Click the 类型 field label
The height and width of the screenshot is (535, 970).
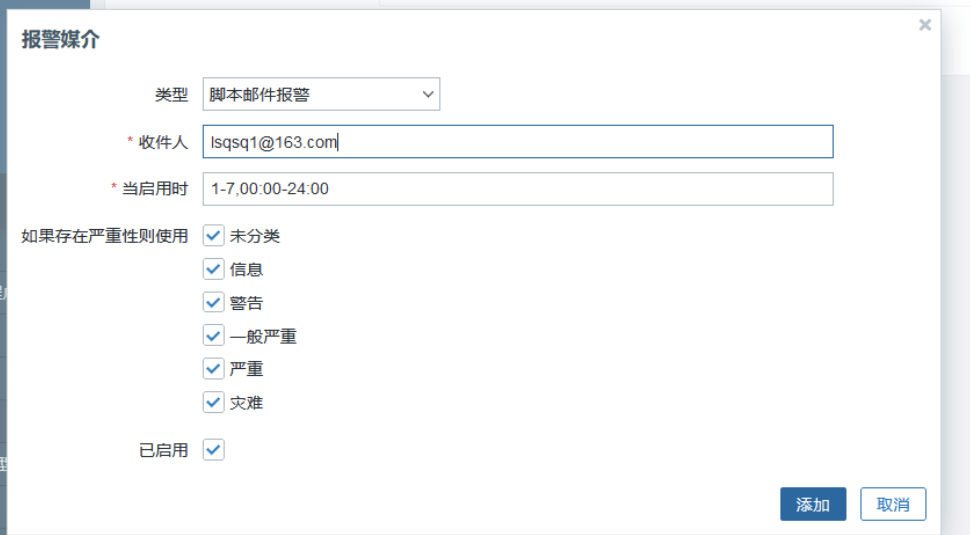[171, 94]
